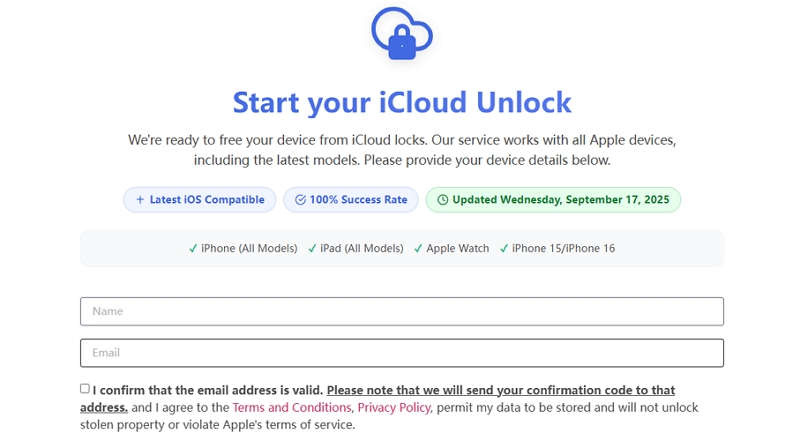Click 'I confirm that the email address is valid' text
The width and height of the screenshot is (800, 441).
coord(208,390)
